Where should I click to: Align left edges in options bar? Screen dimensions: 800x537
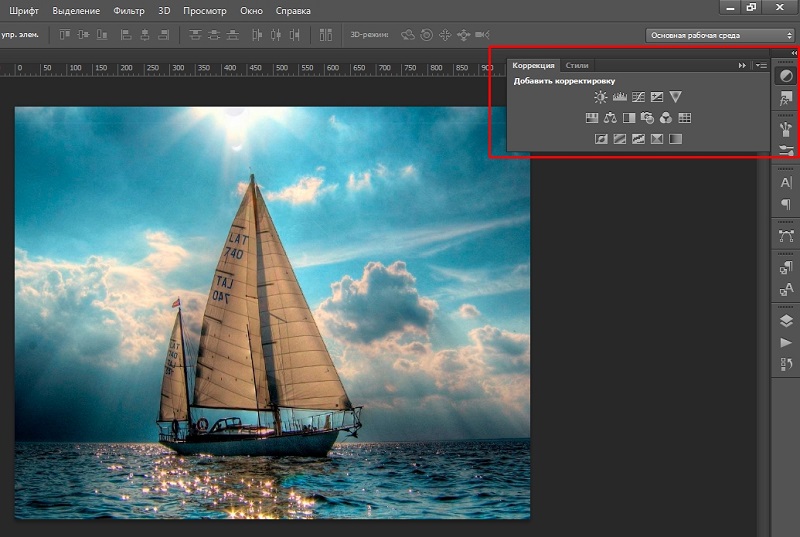tap(126, 35)
